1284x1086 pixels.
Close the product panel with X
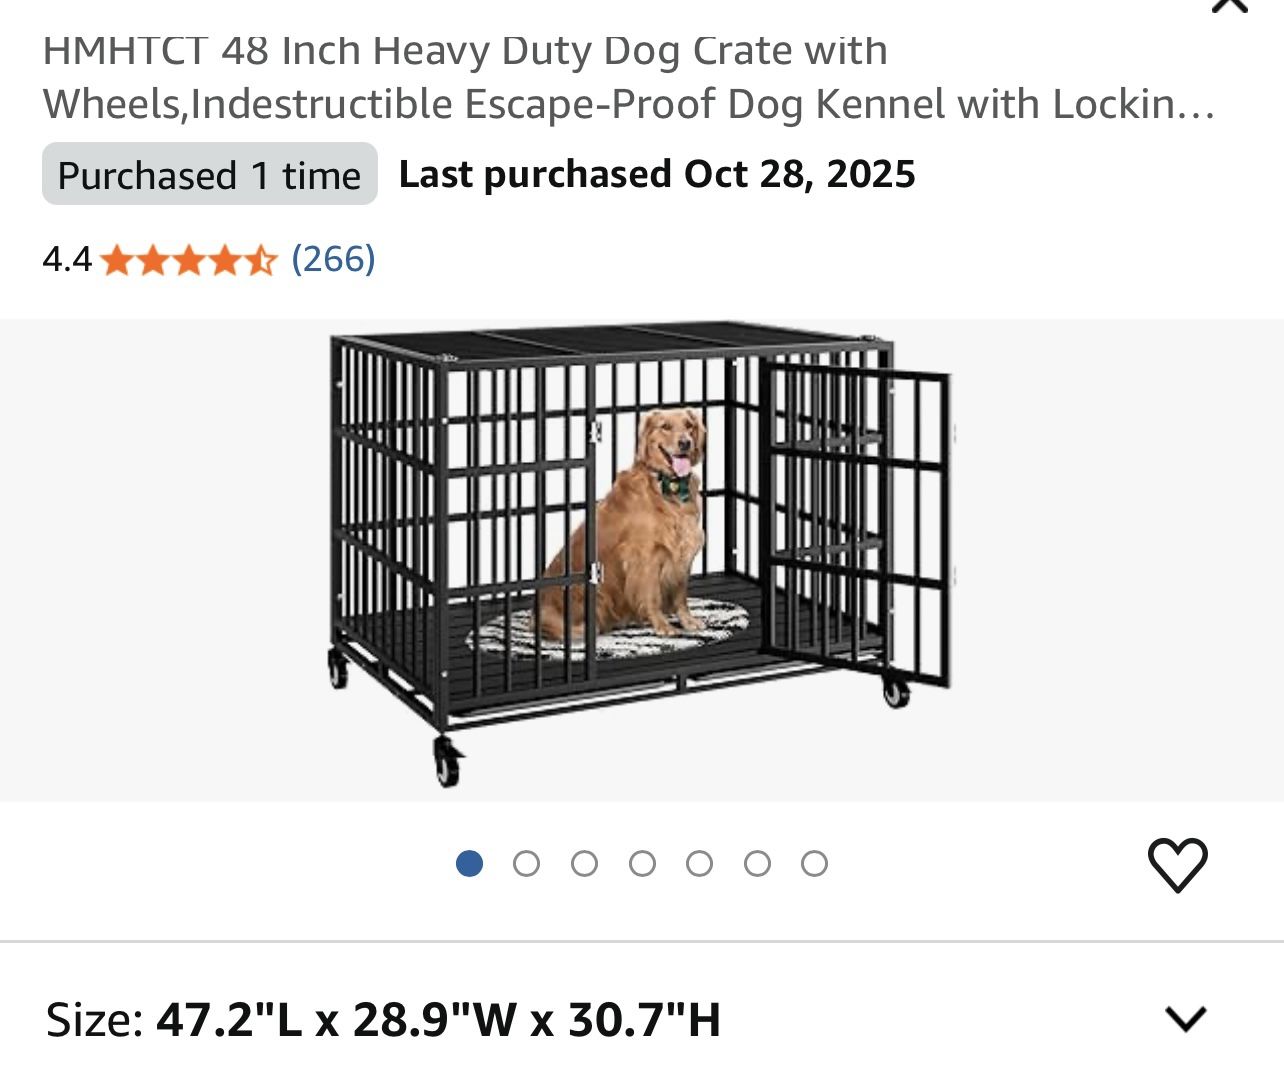[x=1229, y=5]
